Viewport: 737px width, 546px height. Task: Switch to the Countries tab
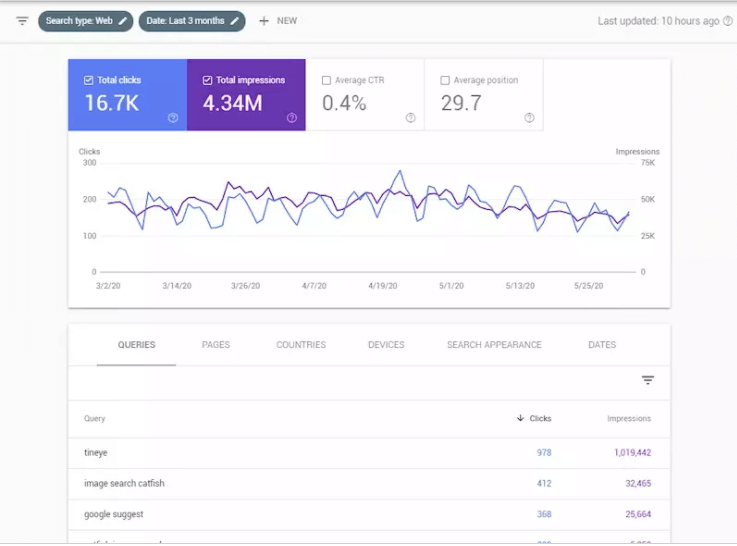pyautogui.click(x=301, y=345)
